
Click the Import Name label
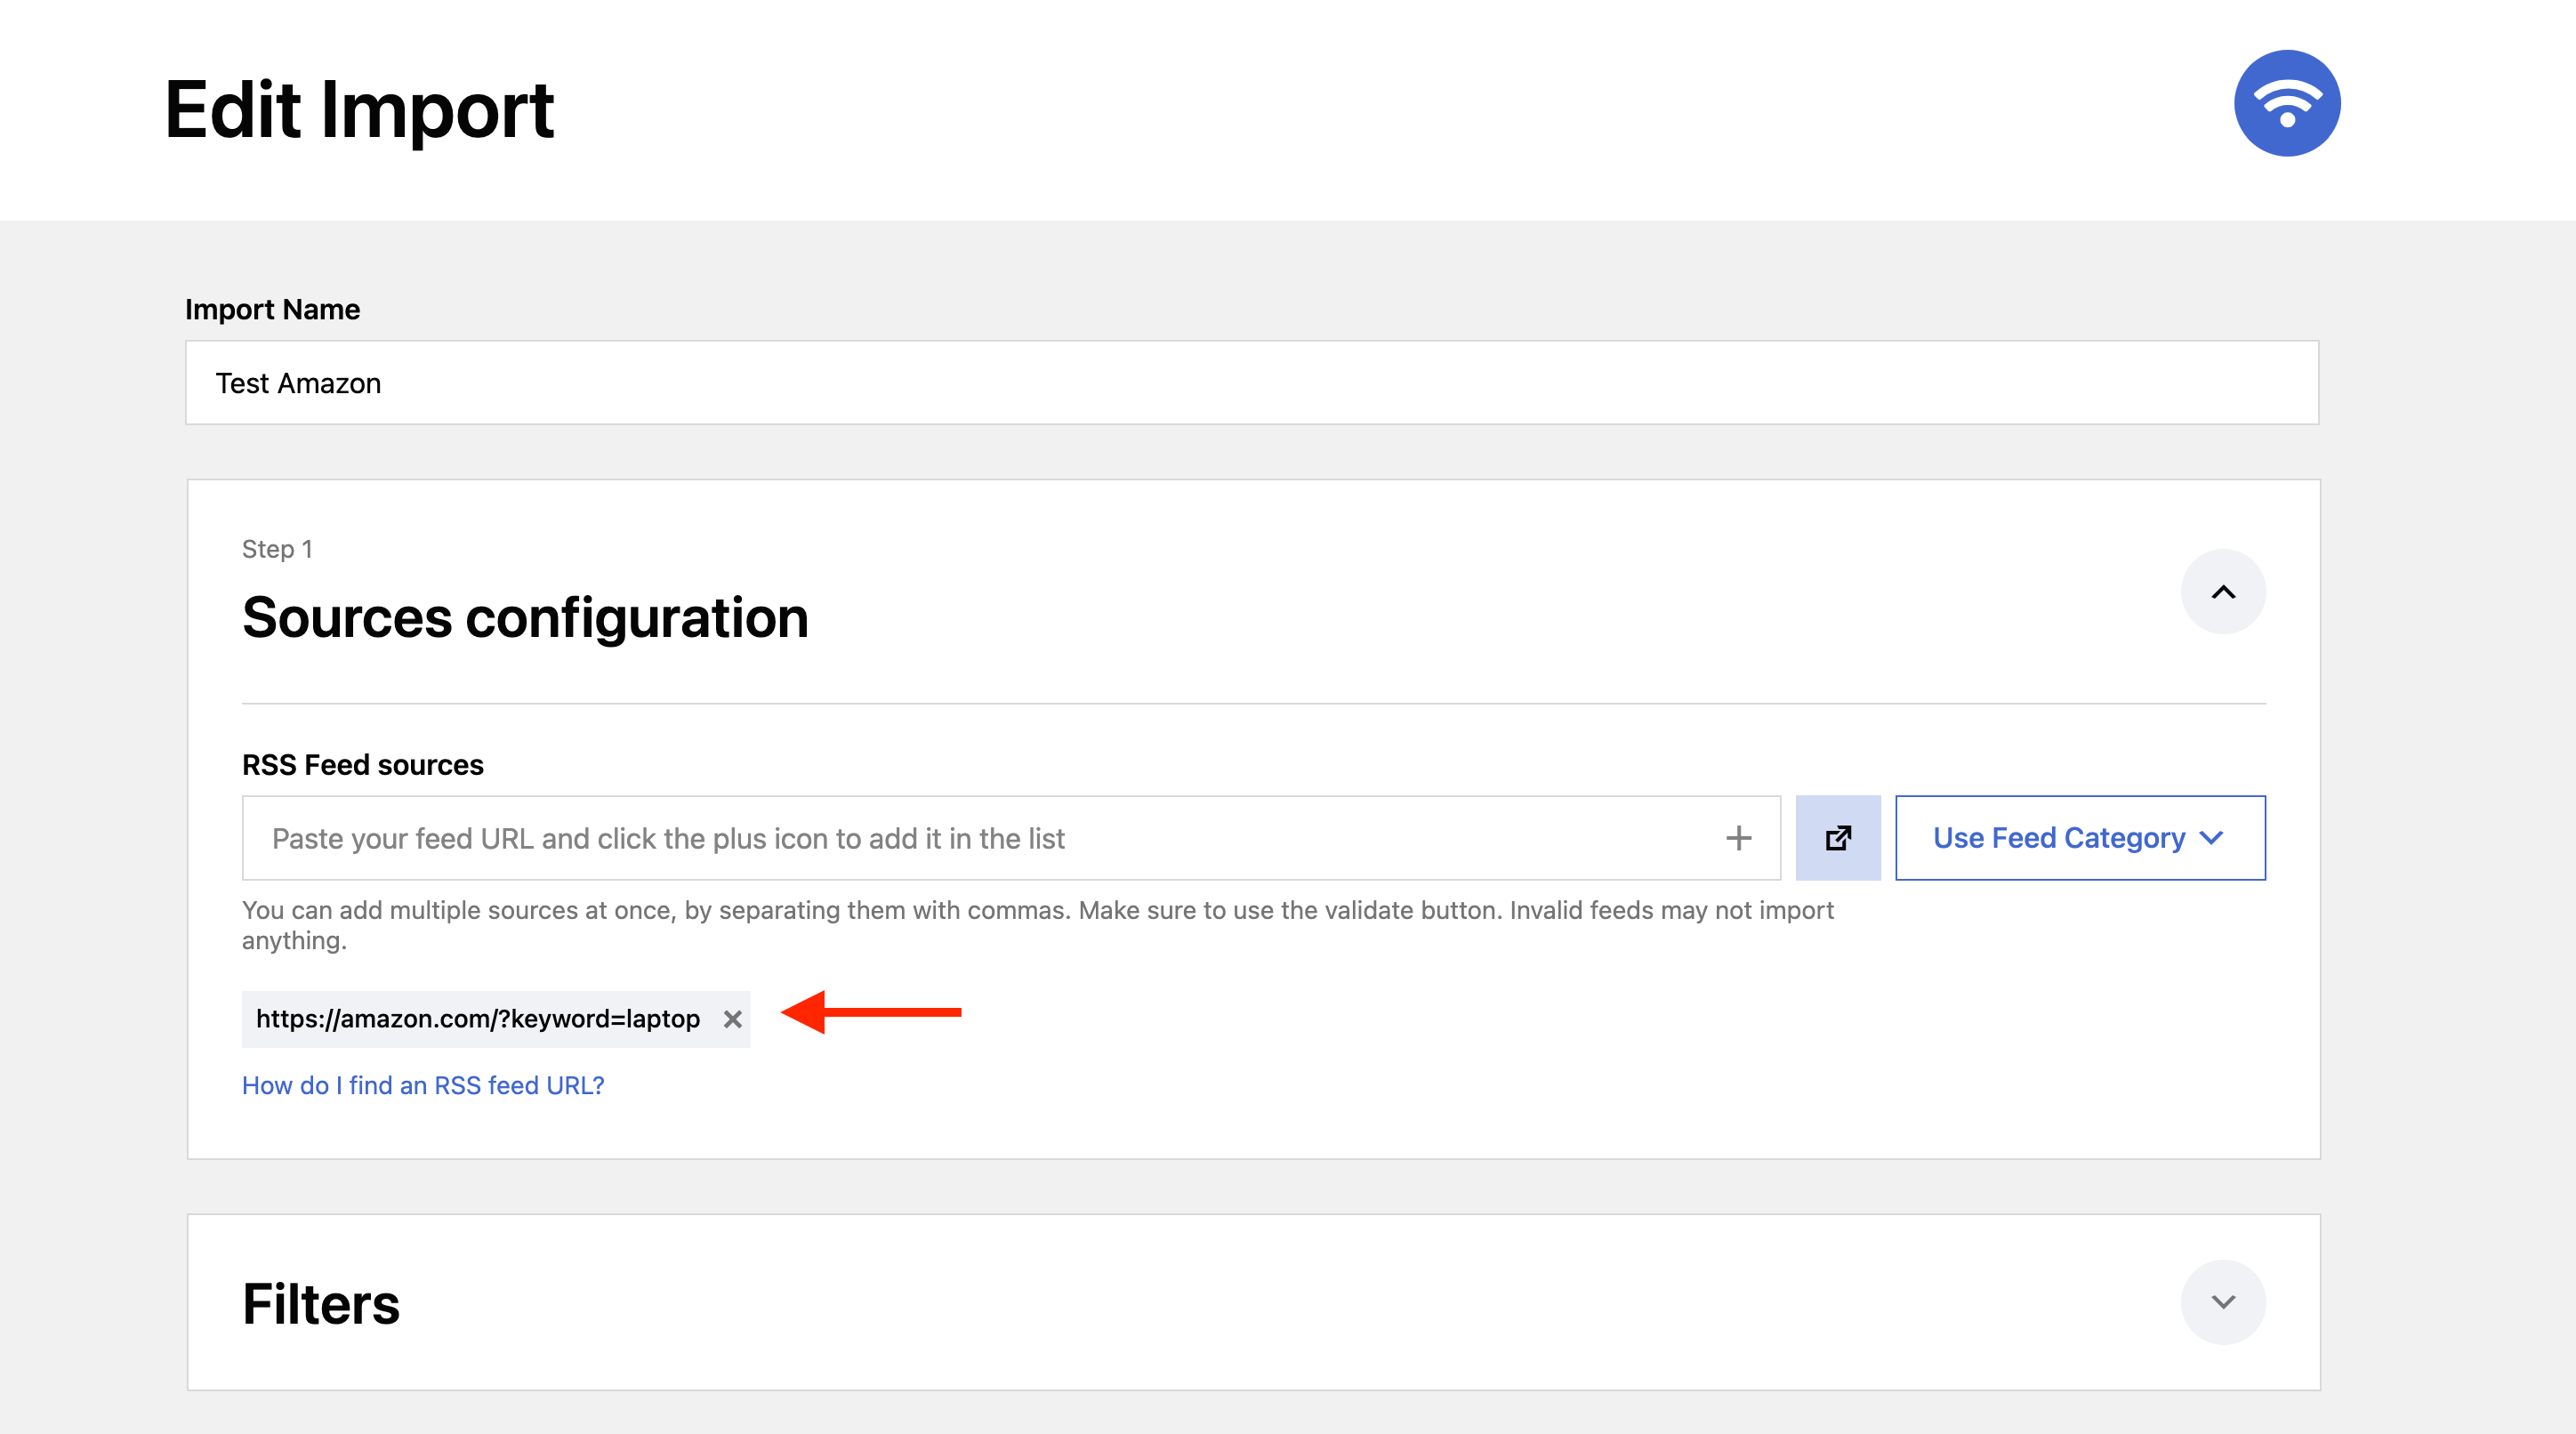272,309
